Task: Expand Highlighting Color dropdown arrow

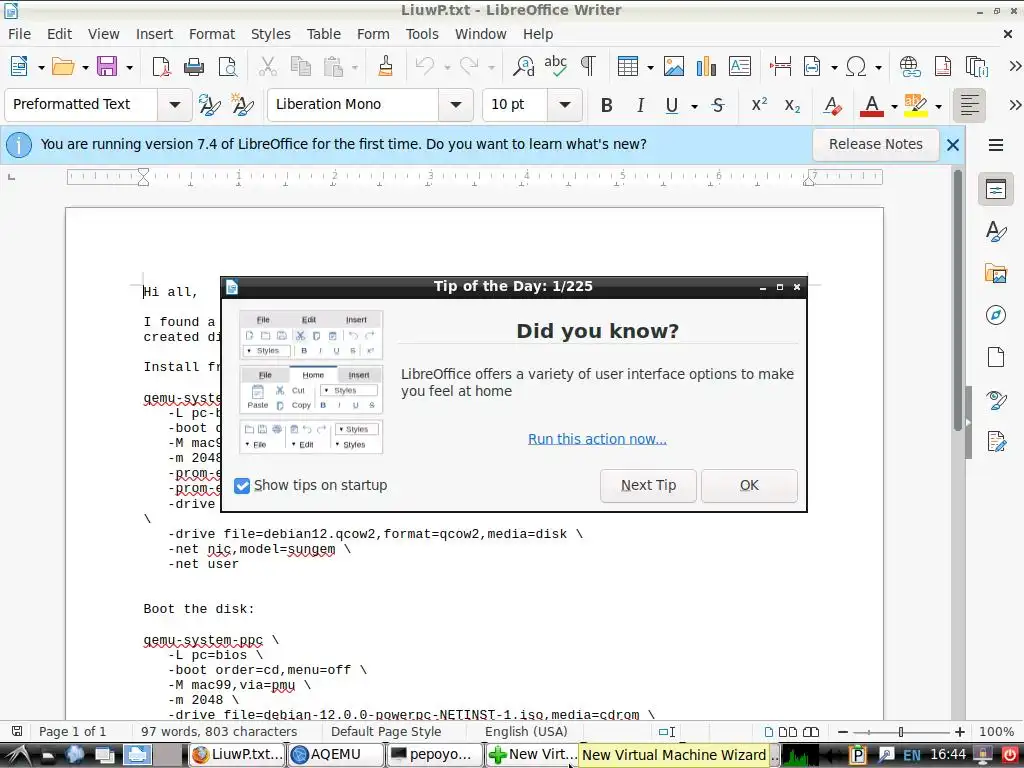Action: [x=938, y=106]
